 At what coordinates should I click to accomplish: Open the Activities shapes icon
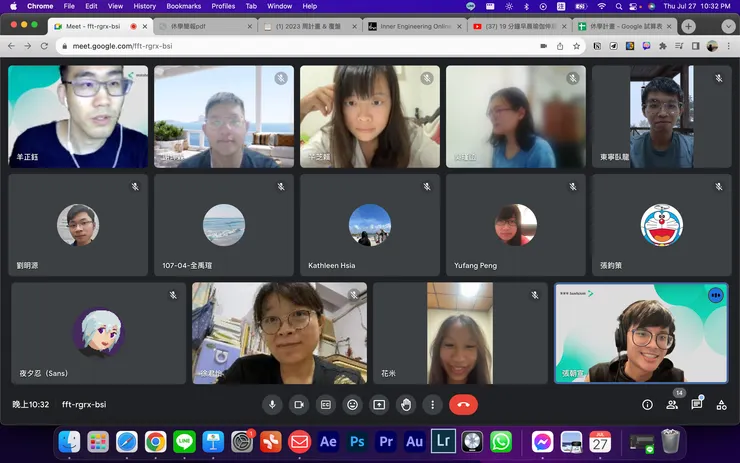(x=721, y=404)
